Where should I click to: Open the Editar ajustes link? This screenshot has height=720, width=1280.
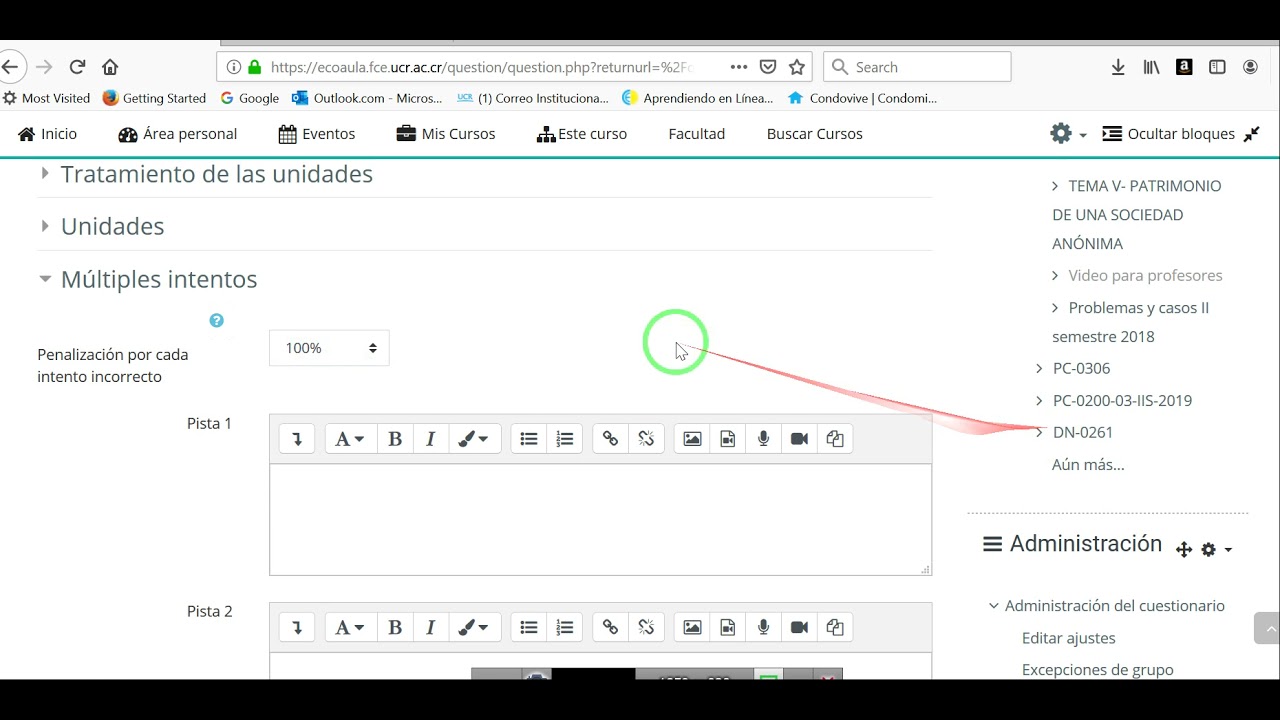(x=1069, y=638)
